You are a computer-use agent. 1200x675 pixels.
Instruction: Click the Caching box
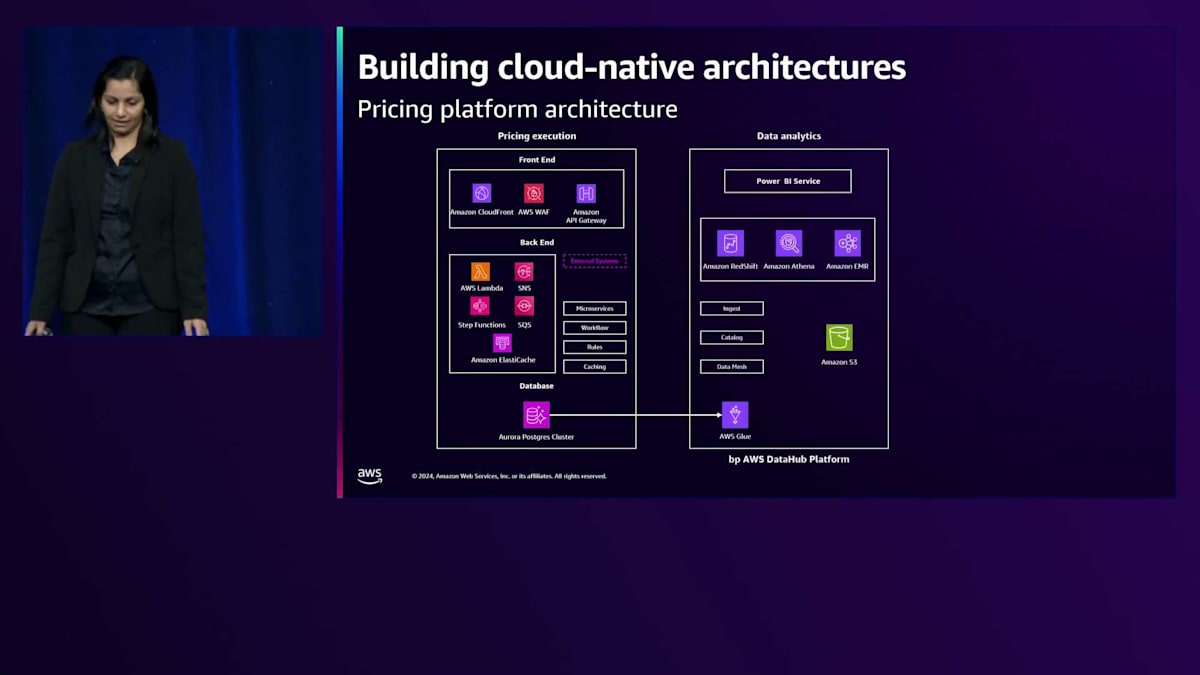point(595,367)
